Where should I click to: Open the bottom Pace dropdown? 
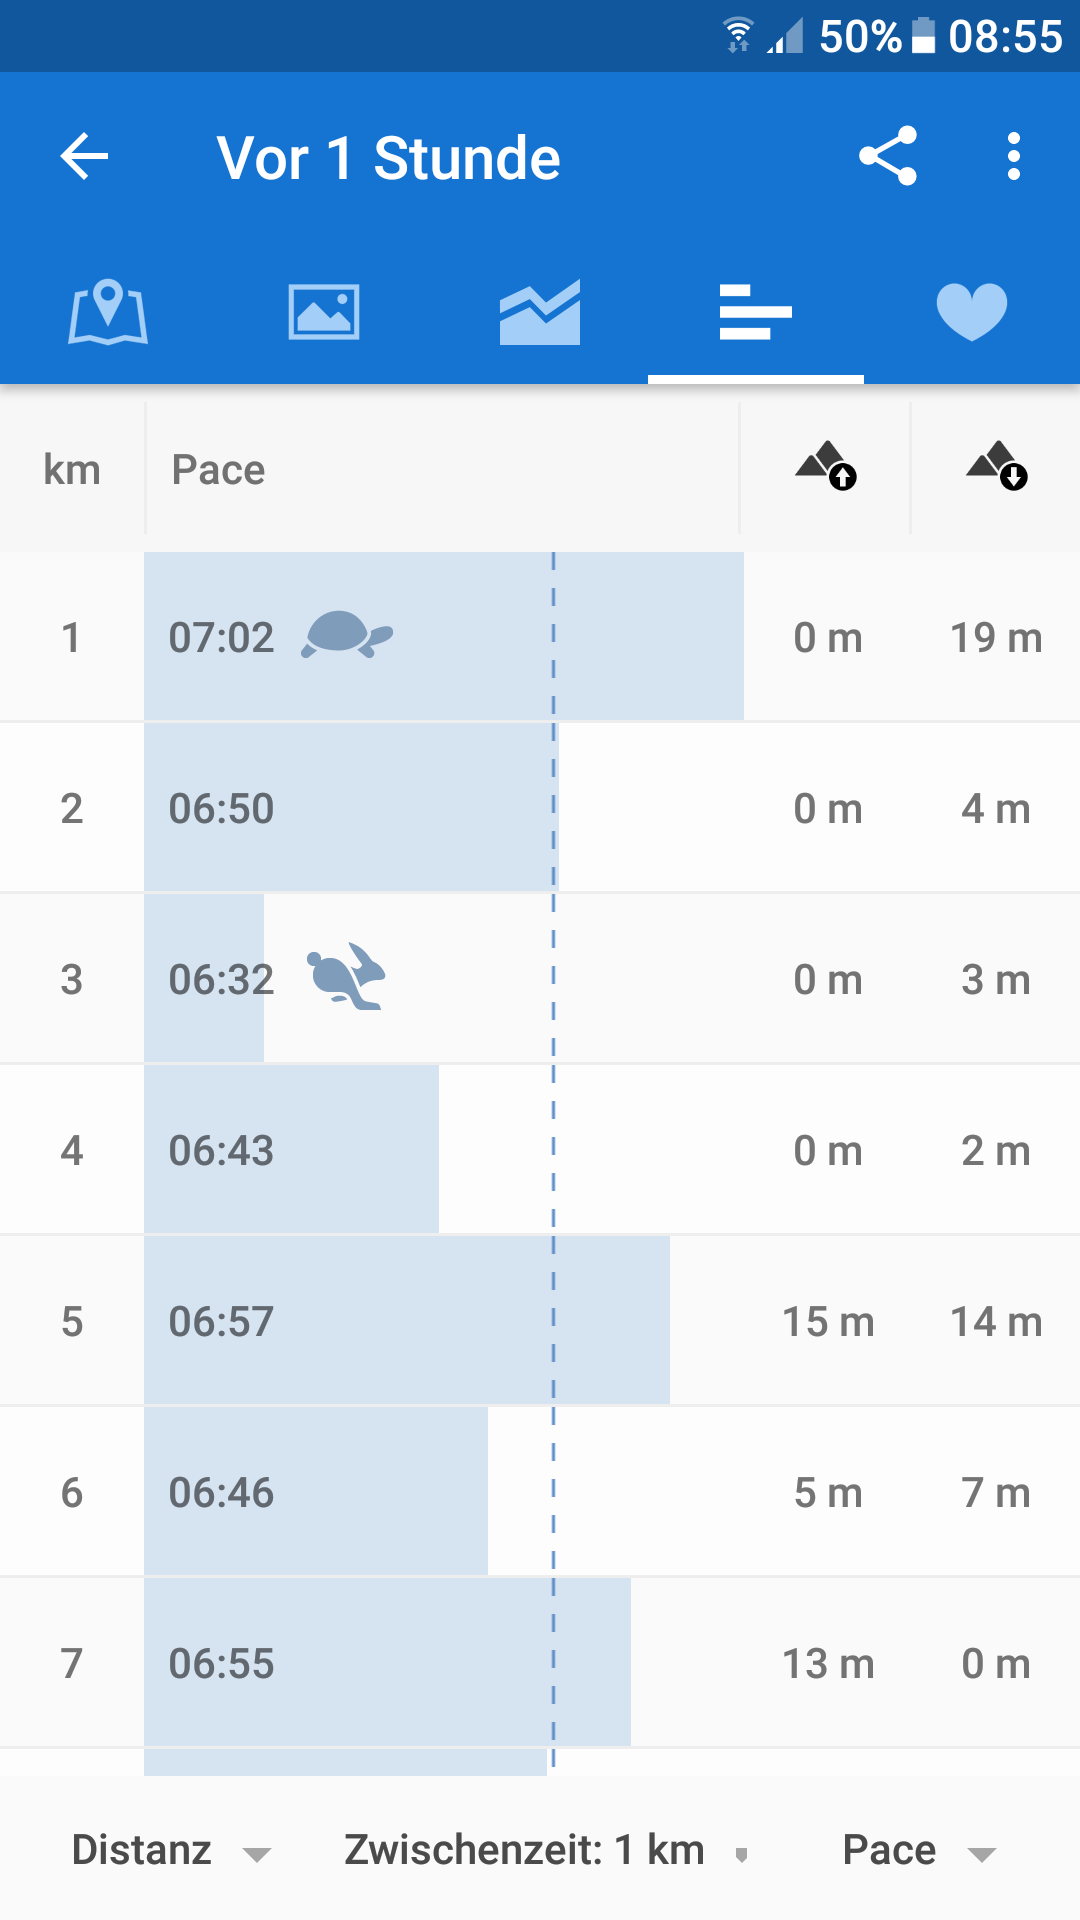pos(918,1851)
